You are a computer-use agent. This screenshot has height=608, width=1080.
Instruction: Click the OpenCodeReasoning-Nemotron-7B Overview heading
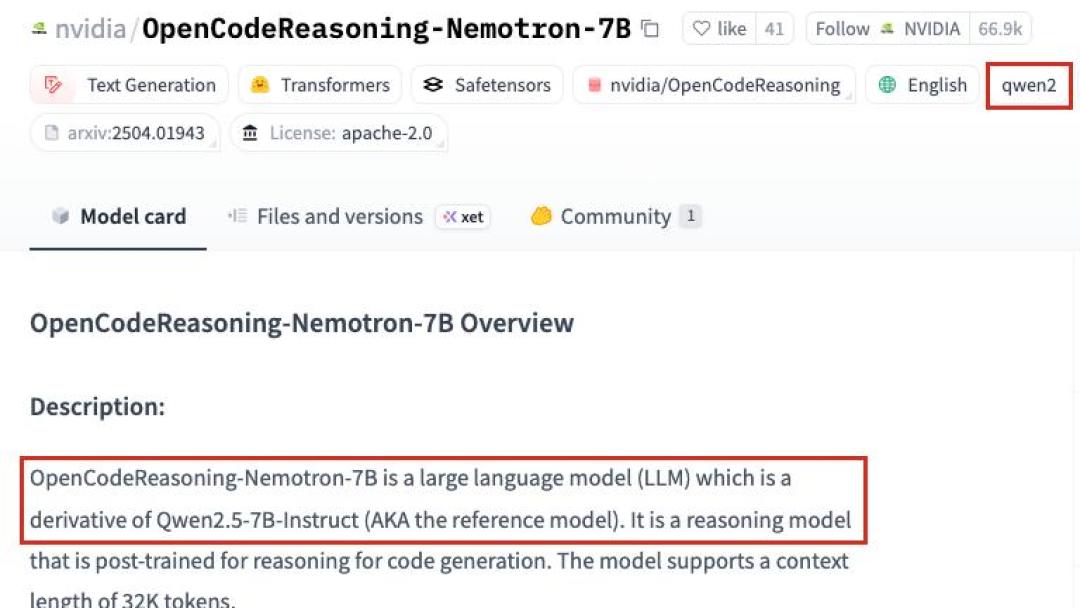pos(302,322)
